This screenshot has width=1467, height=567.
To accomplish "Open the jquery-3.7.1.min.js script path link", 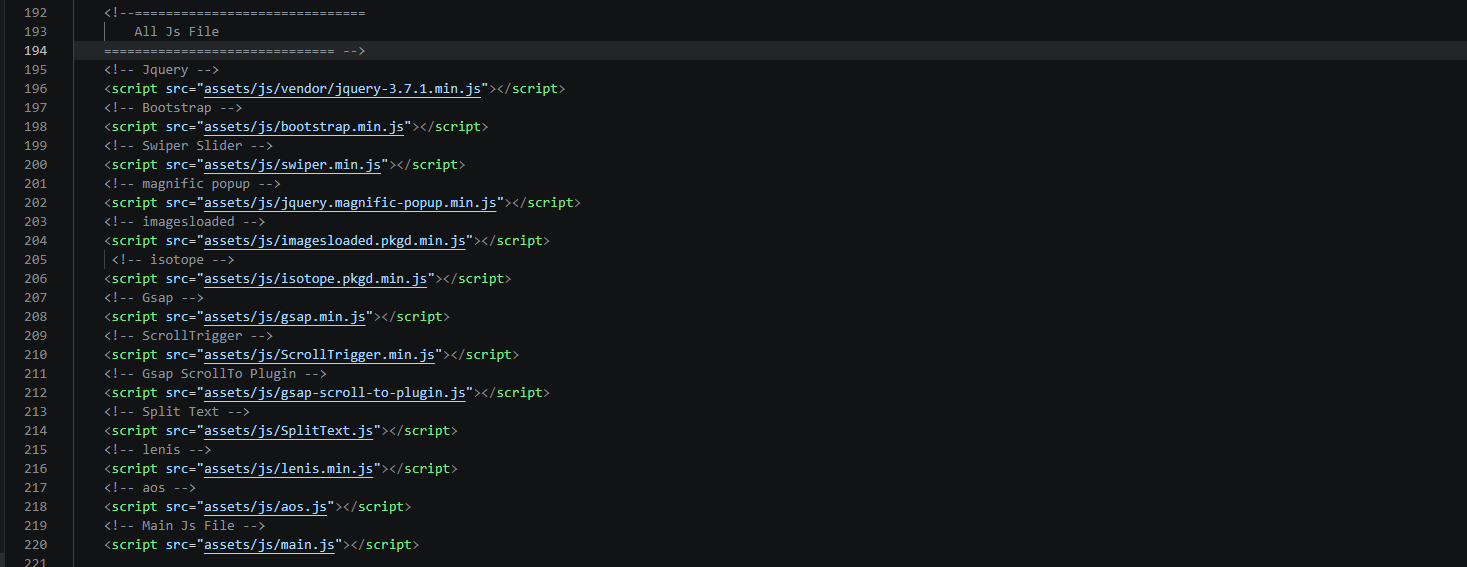I will tap(343, 88).
